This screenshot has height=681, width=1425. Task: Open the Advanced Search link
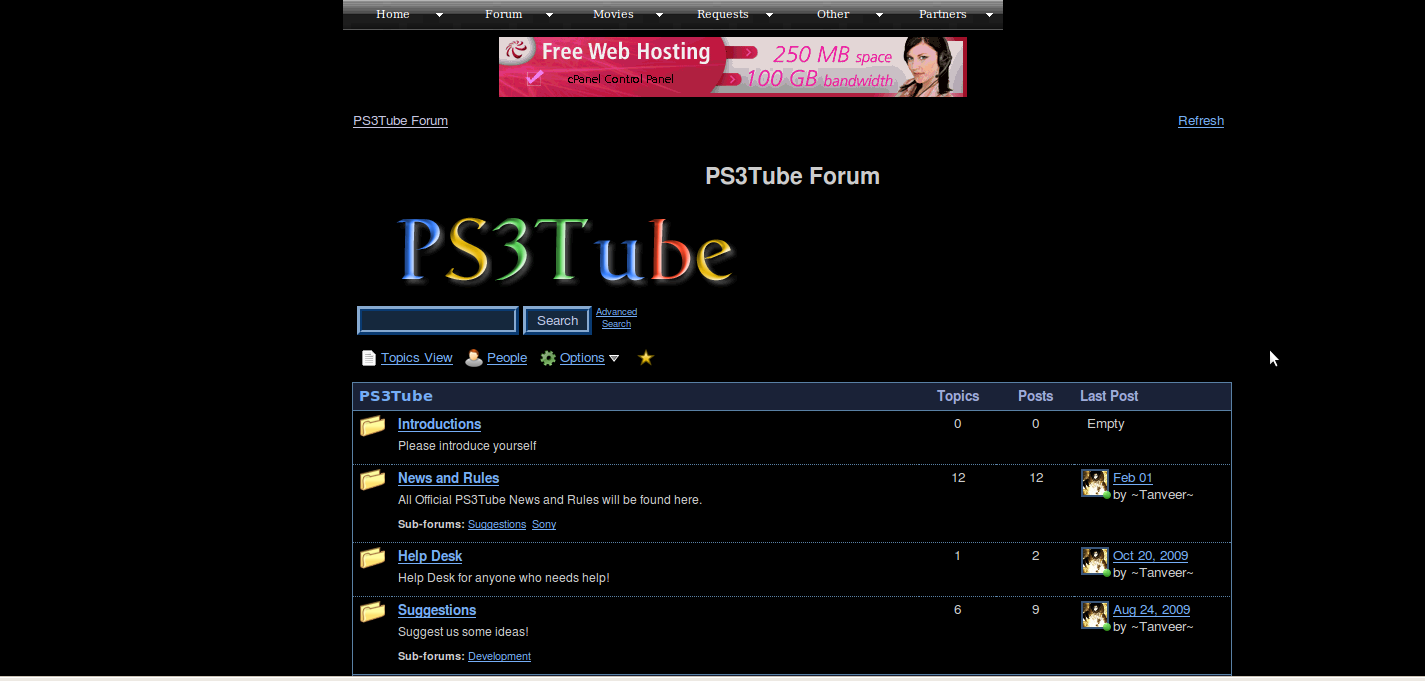616,318
